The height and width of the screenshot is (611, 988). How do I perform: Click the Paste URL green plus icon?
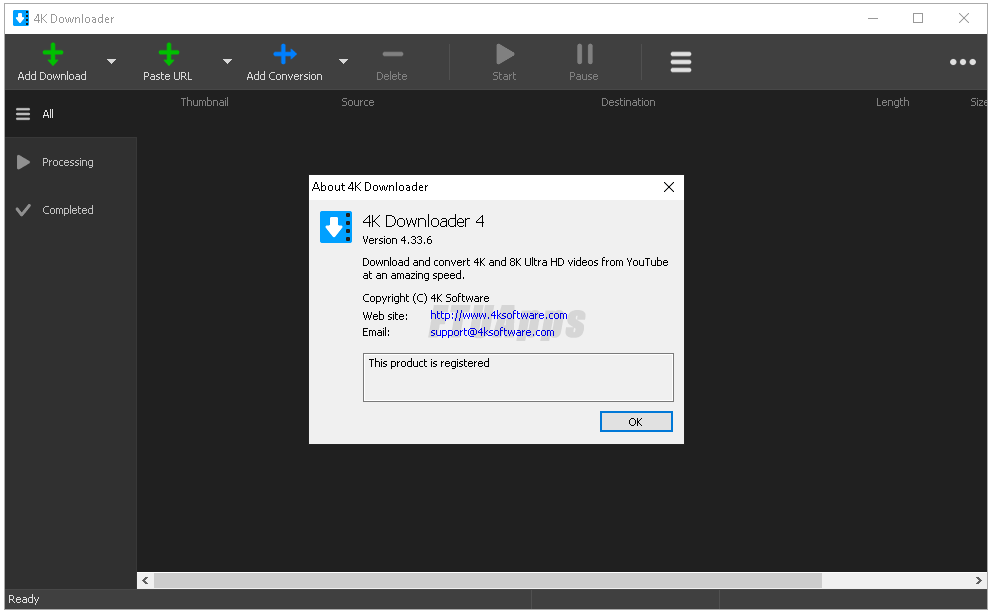tap(169, 54)
